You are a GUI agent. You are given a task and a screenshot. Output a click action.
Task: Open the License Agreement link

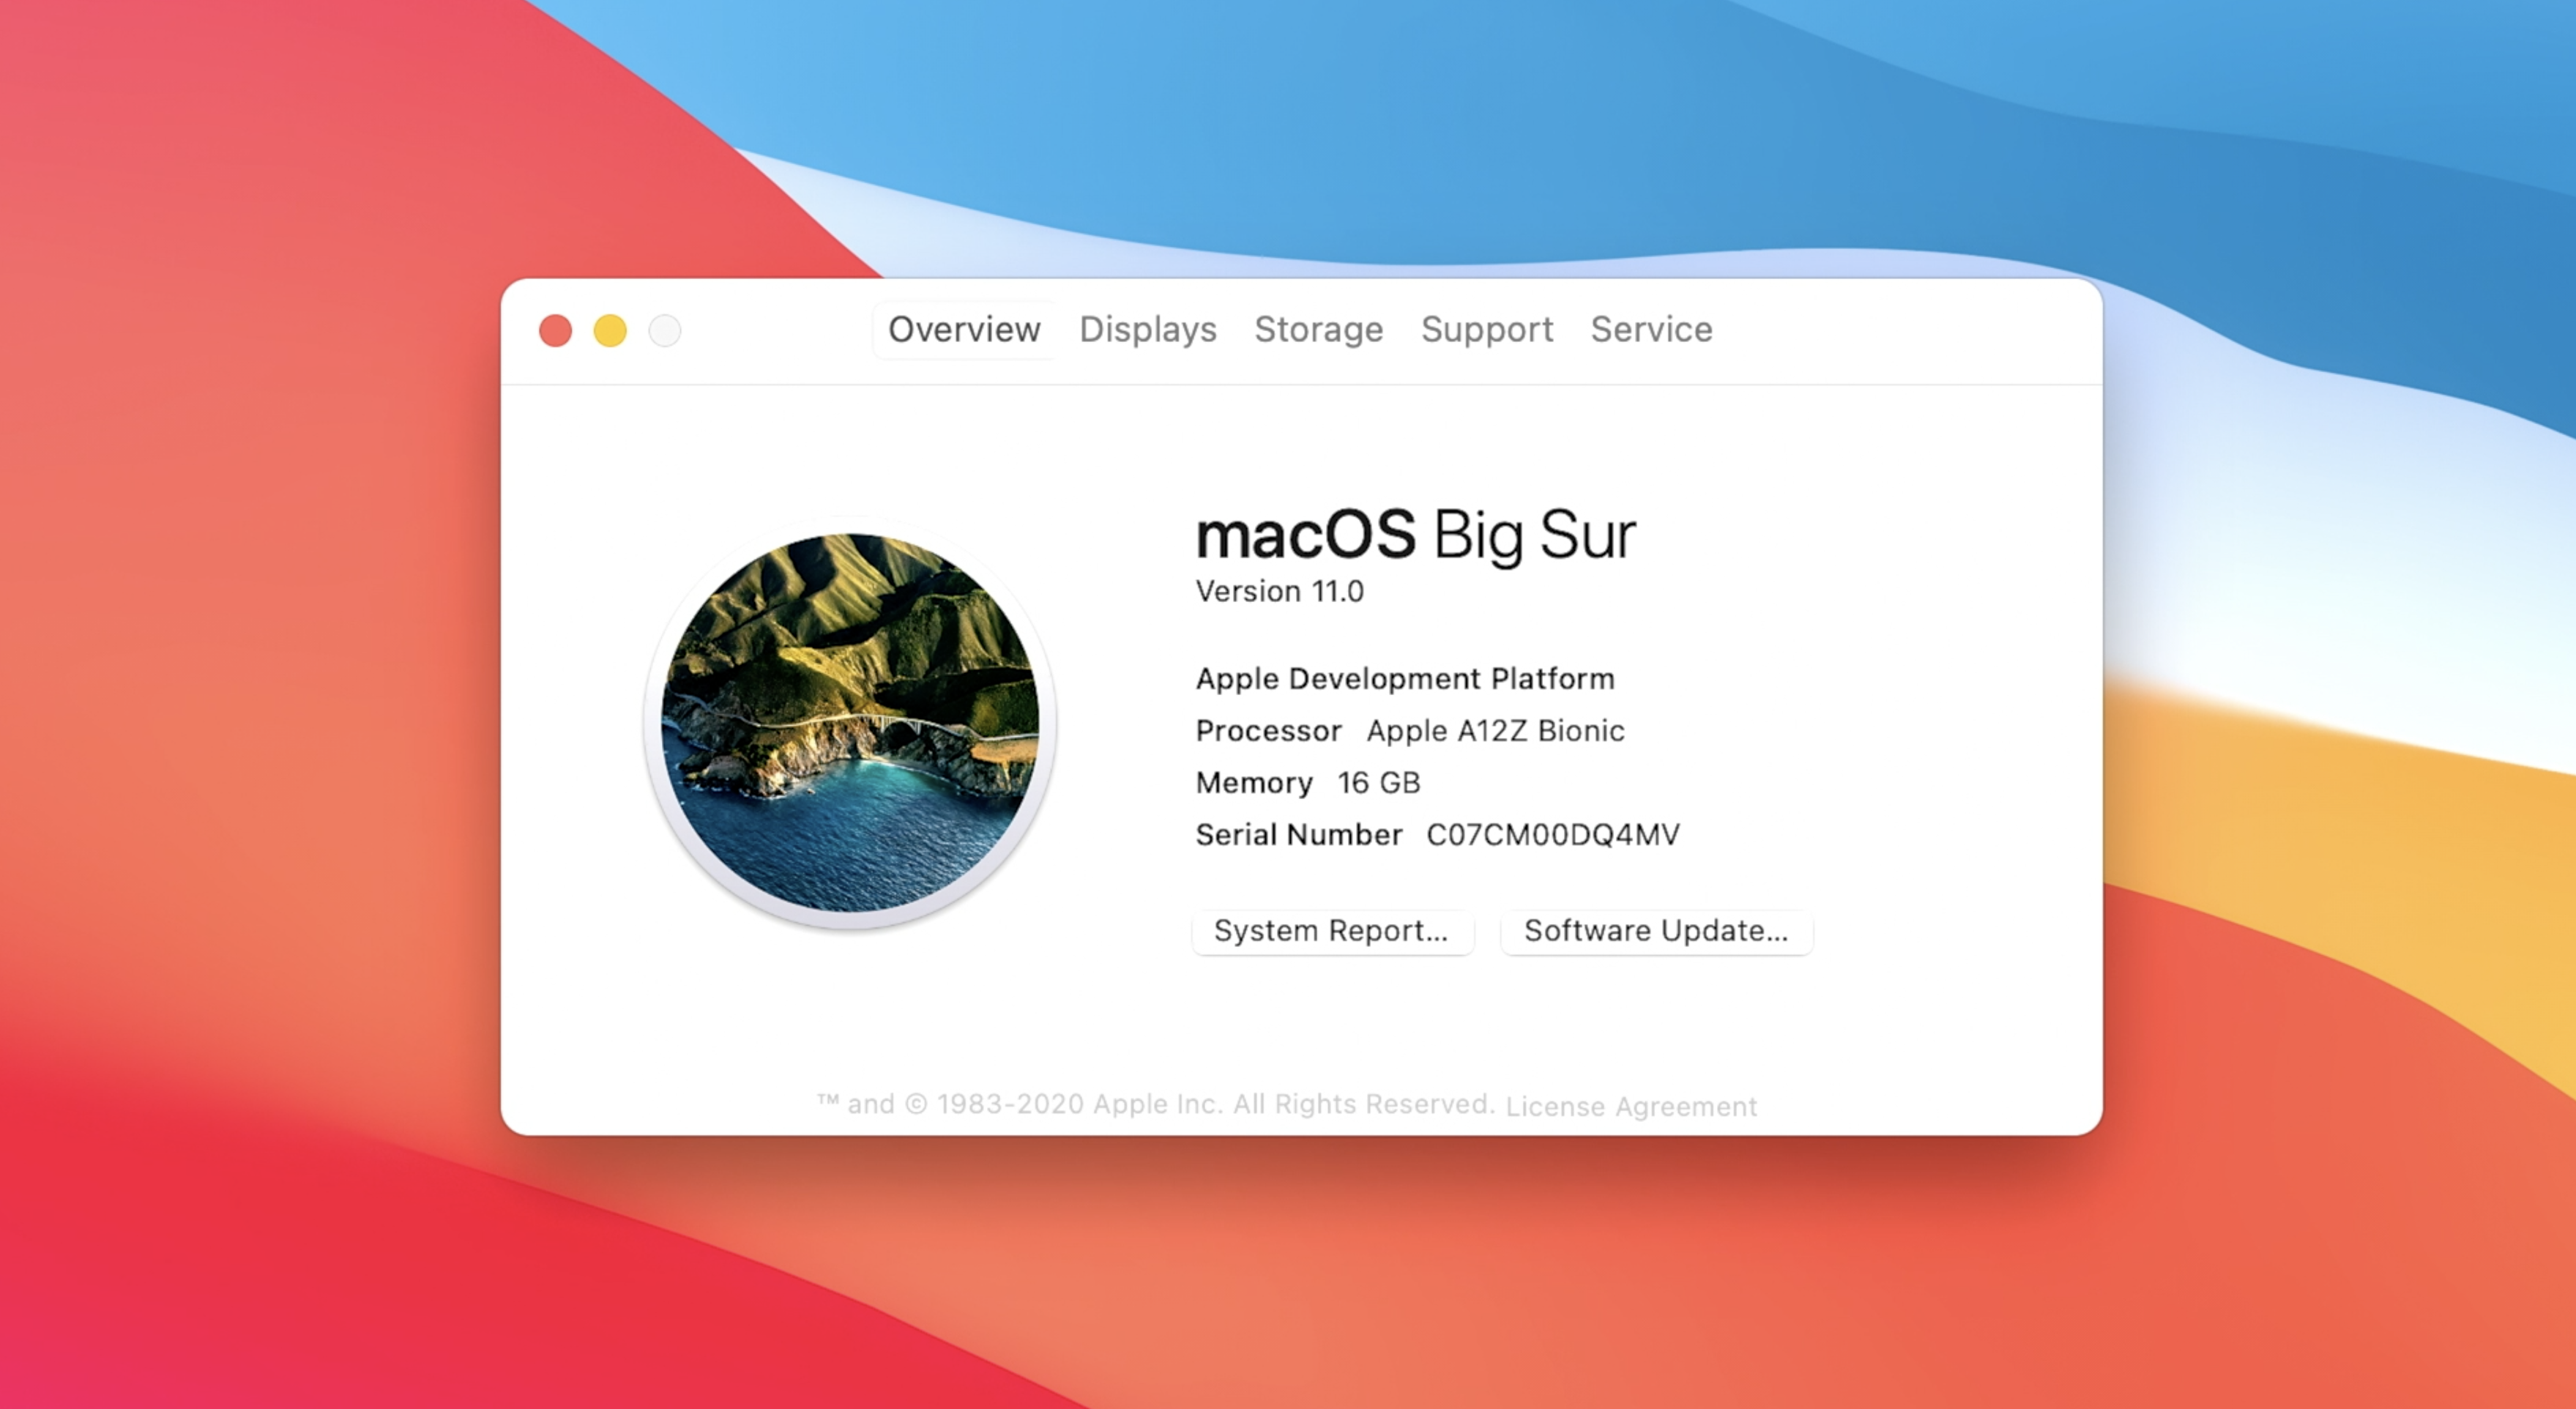1630,1106
